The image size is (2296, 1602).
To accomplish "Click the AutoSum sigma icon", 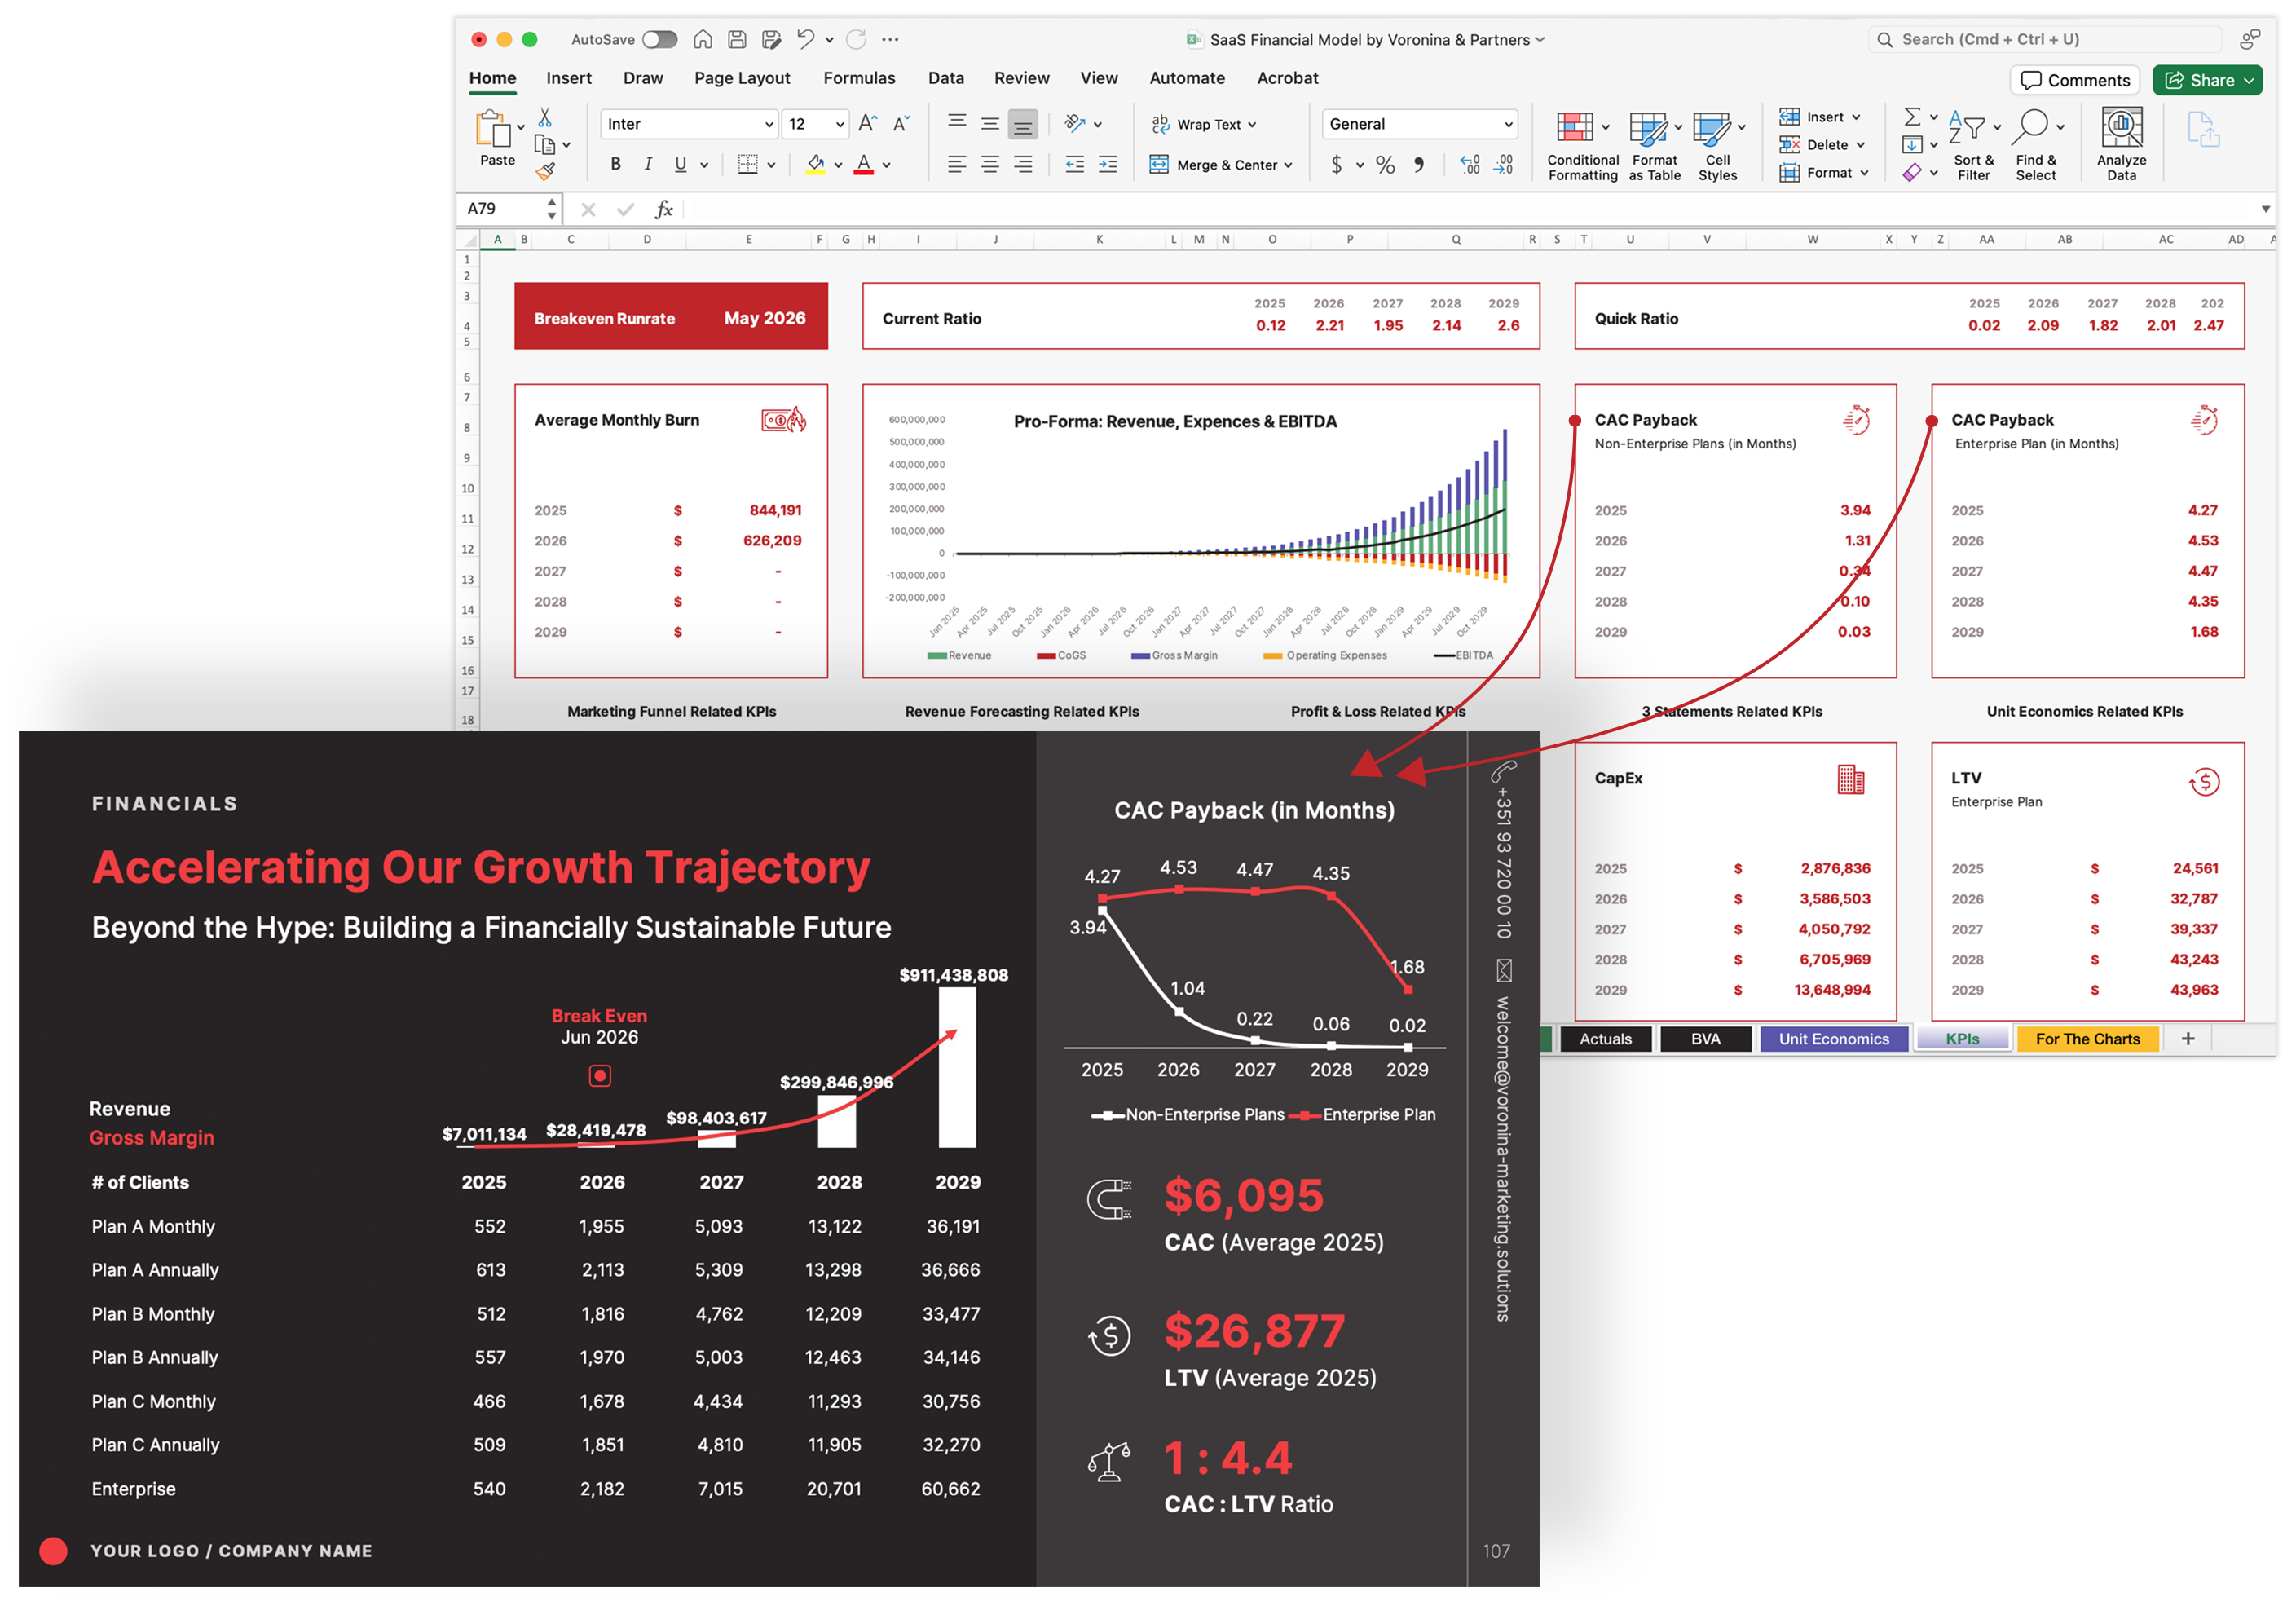I will [1912, 116].
